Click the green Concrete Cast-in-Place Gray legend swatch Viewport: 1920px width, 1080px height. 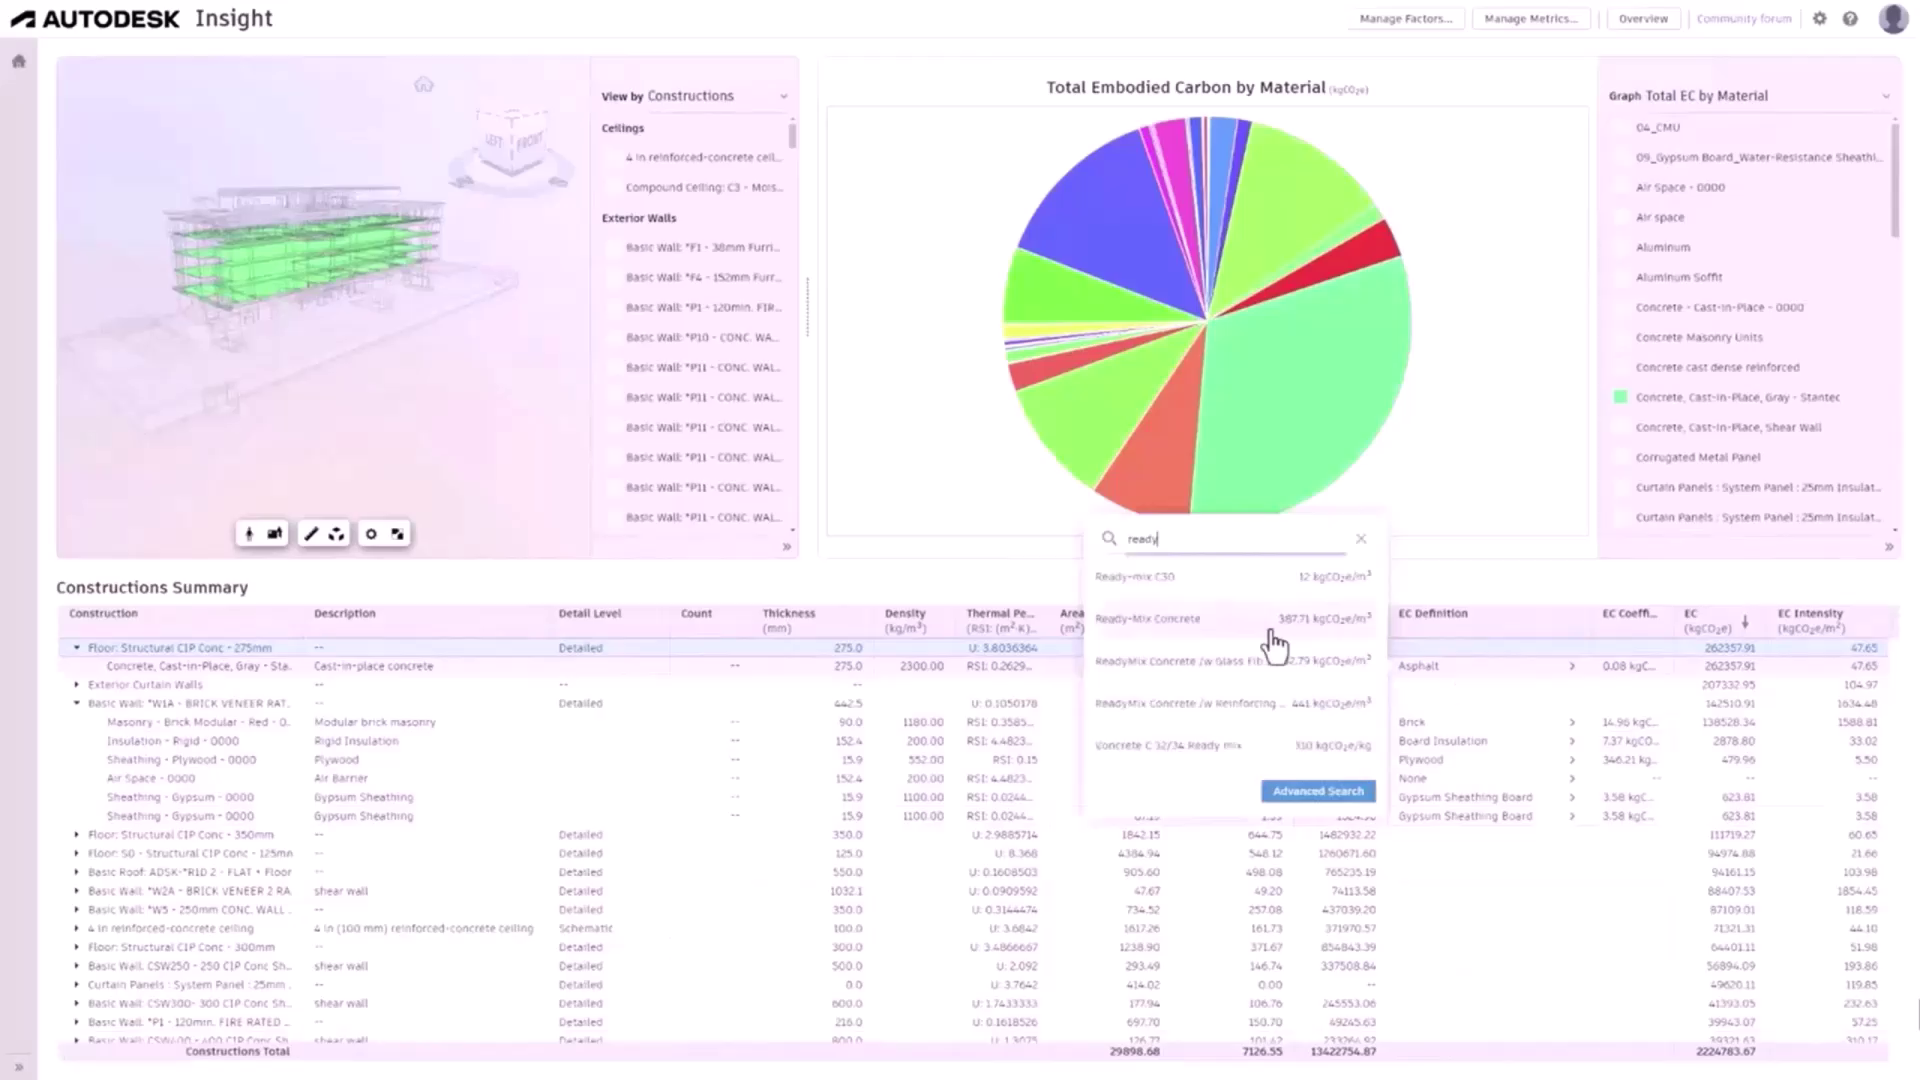click(x=1619, y=397)
